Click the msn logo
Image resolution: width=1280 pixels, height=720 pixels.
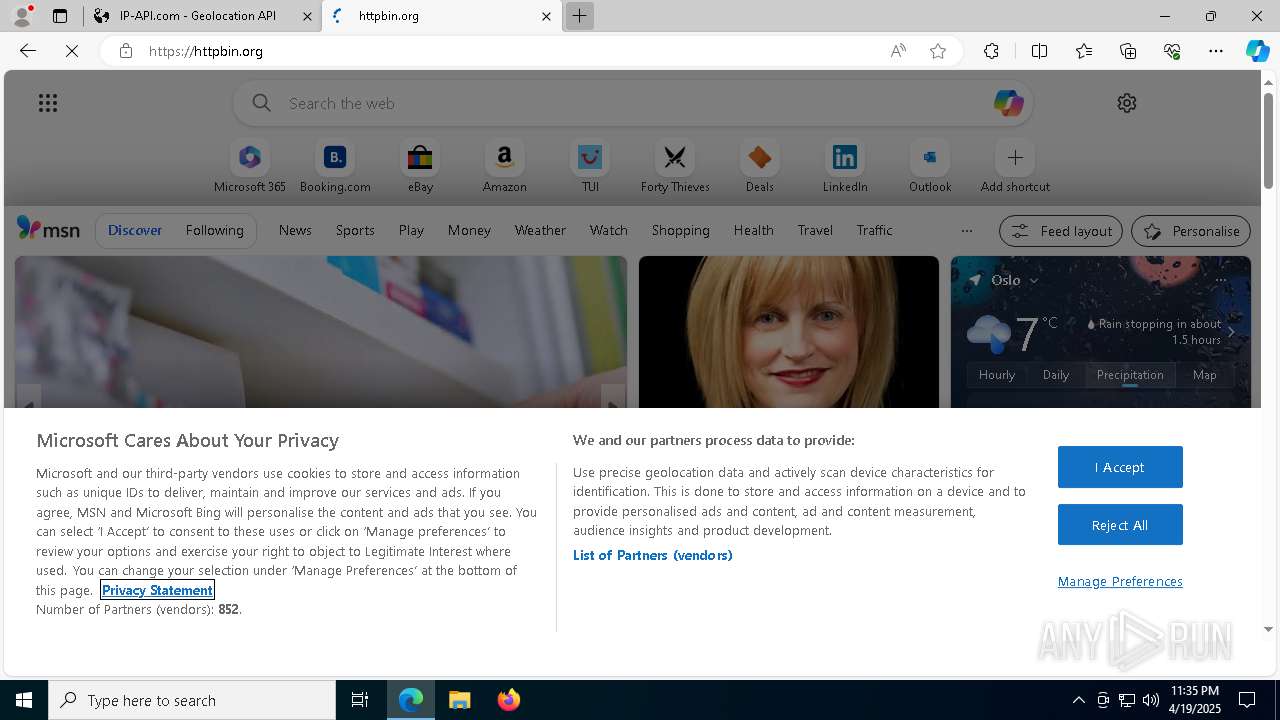48,229
